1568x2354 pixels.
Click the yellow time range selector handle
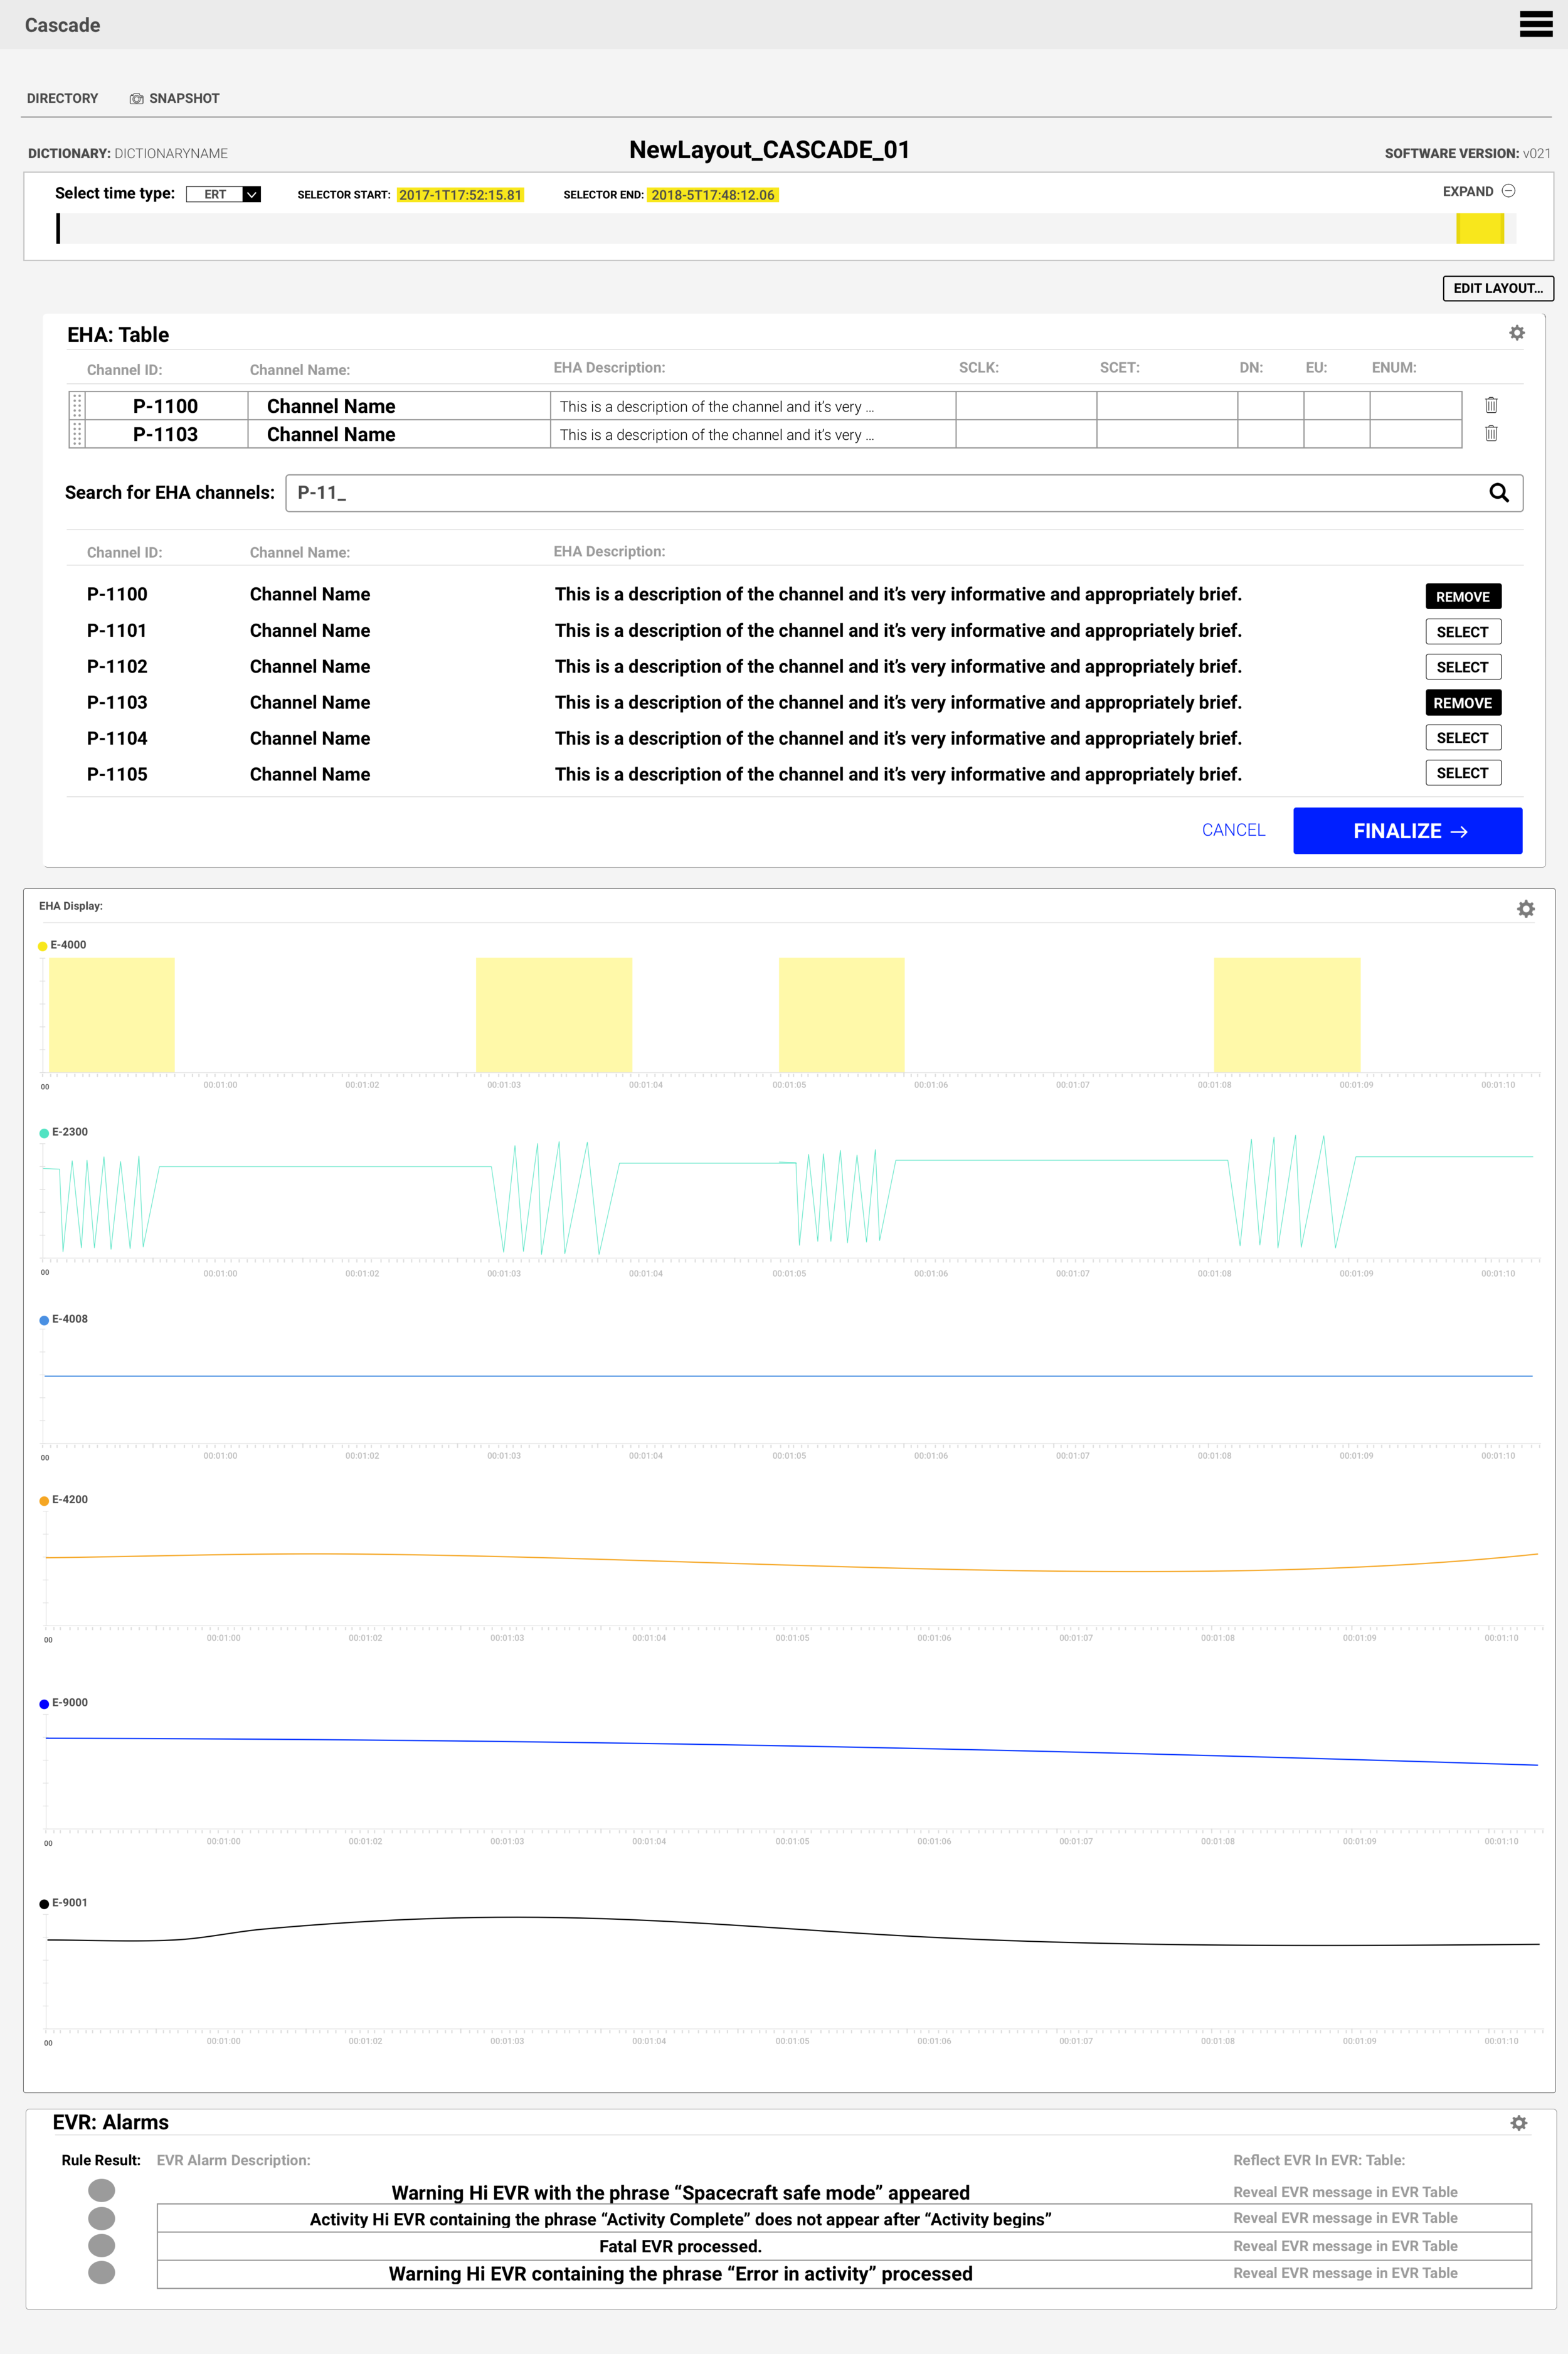point(1480,228)
